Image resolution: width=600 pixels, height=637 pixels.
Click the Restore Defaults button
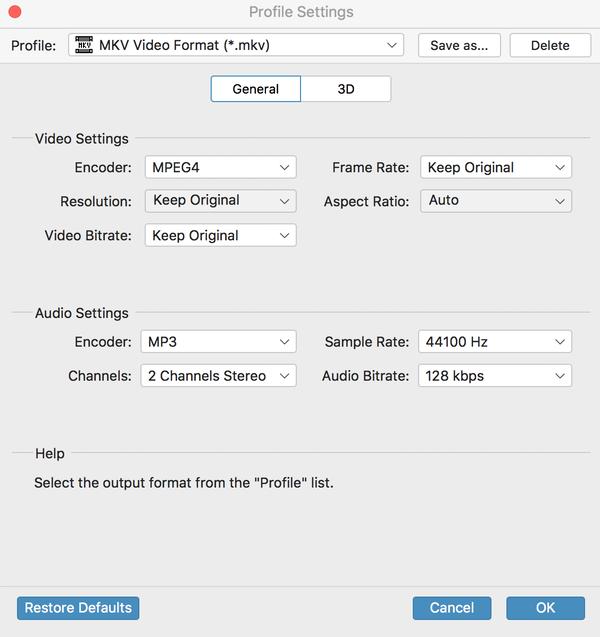pos(78,608)
